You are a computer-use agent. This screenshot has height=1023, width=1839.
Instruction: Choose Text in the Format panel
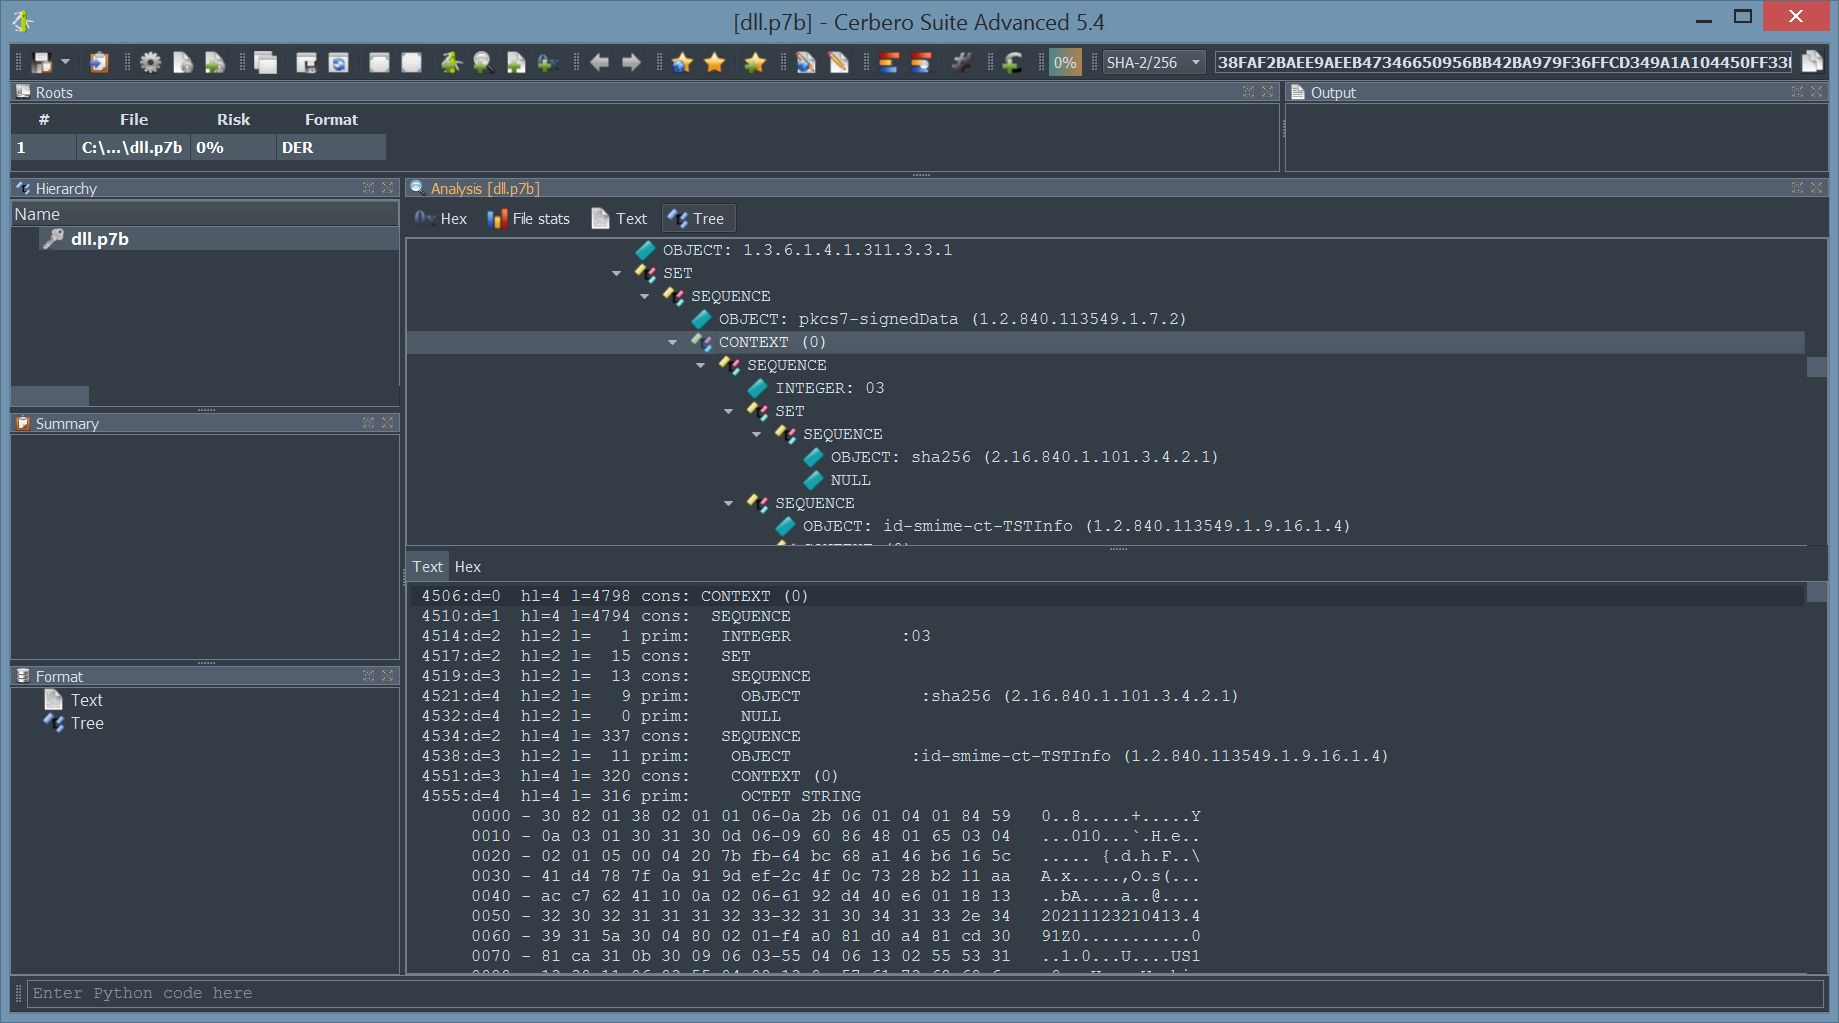(x=86, y=700)
